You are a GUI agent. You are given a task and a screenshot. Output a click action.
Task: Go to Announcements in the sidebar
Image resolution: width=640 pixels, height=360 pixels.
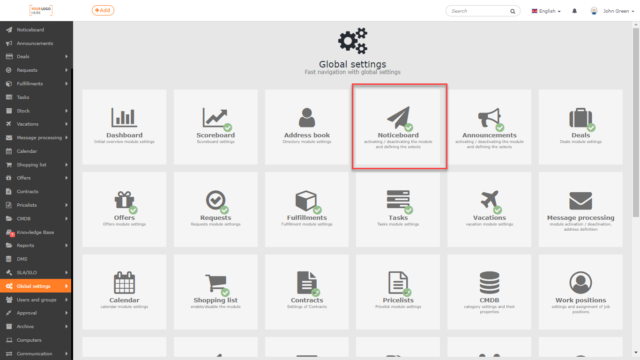coord(36,43)
